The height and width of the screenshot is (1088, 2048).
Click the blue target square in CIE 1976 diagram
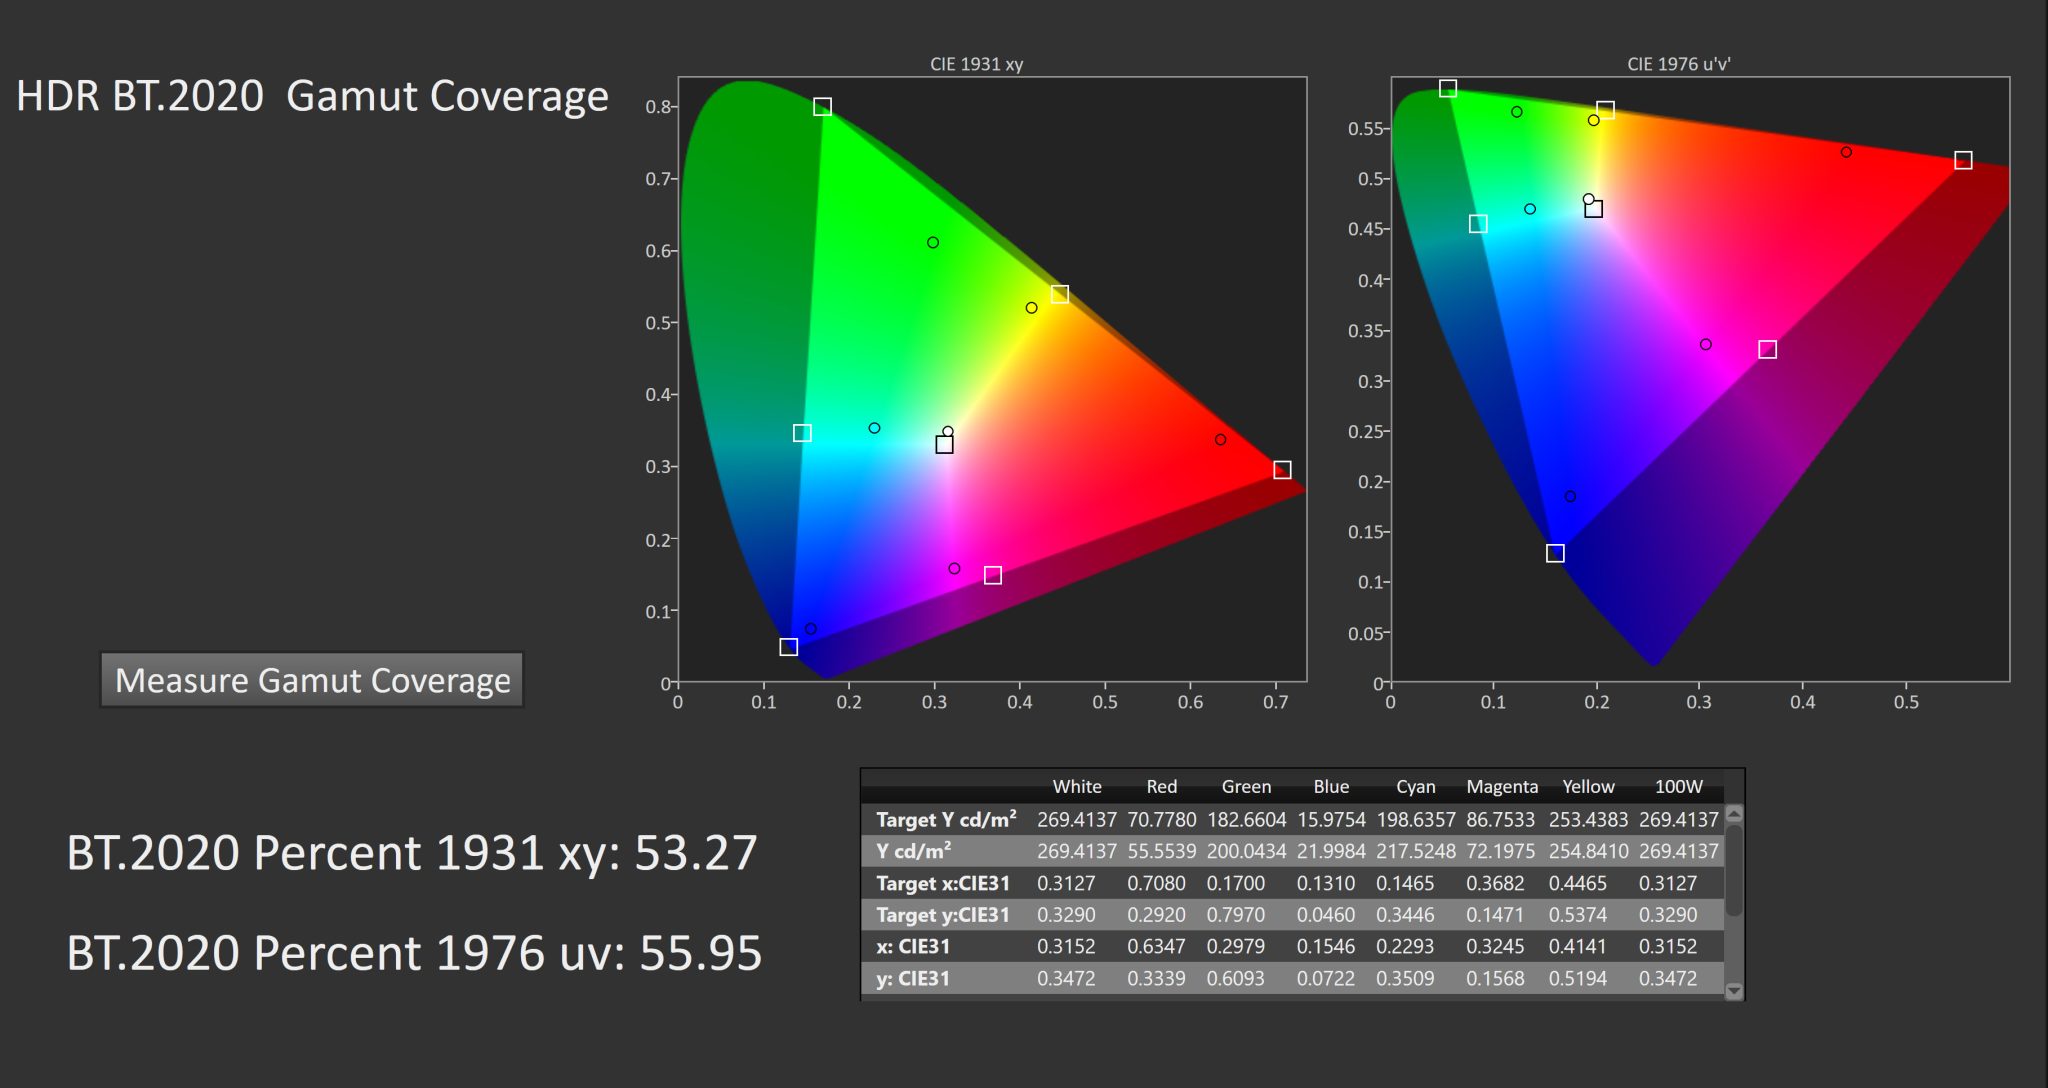tap(1556, 551)
